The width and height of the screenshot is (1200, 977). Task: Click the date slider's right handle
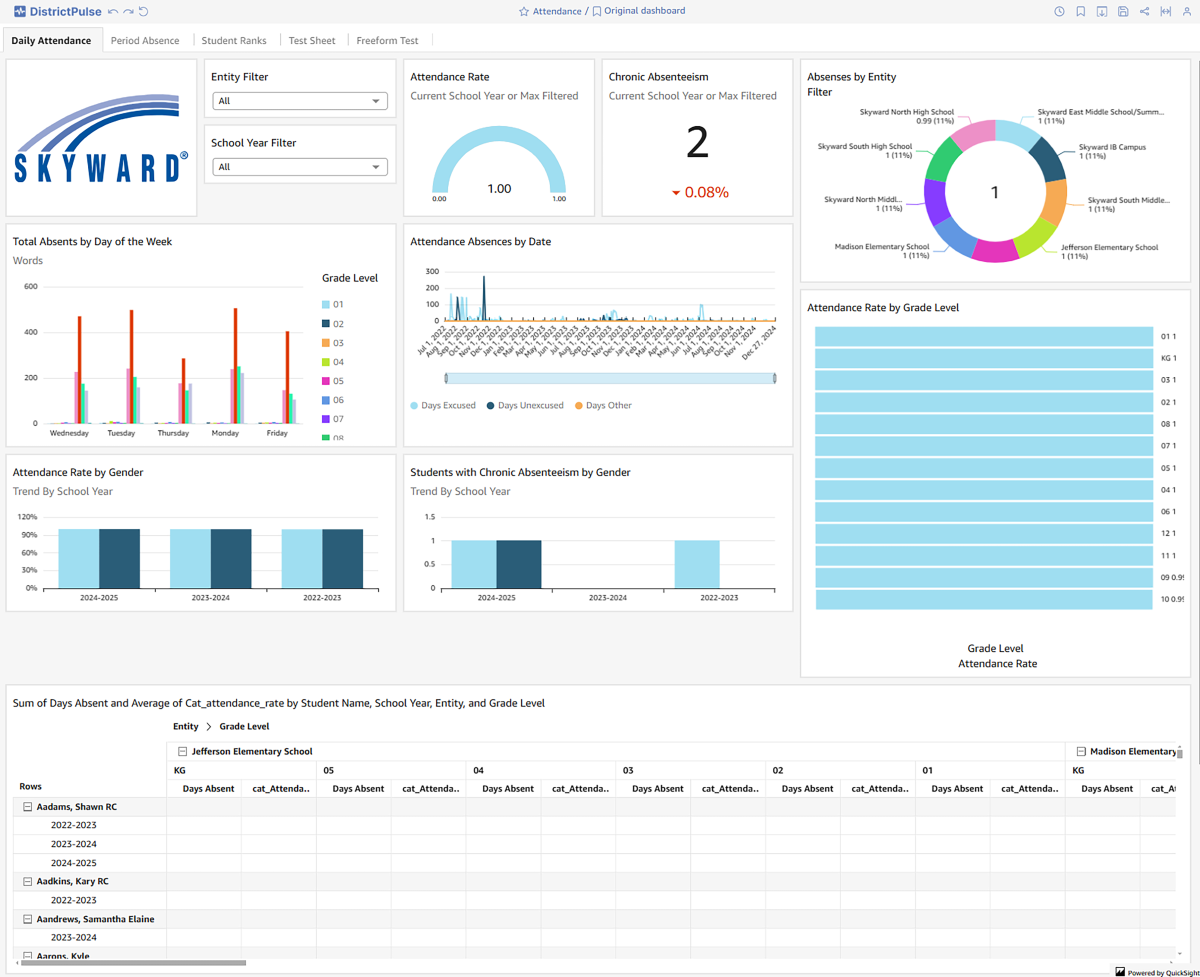coord(775,378)
